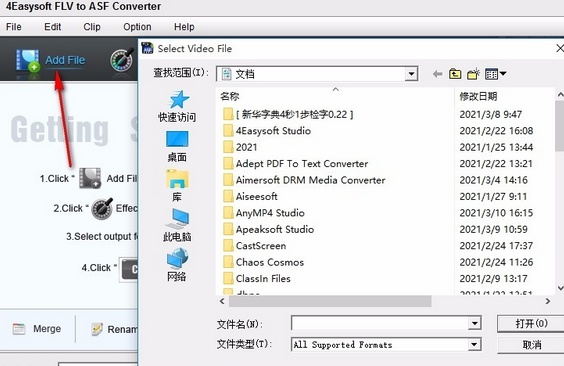Expand the 查找范围 location dropdown
The width and height of the screenshot is (564, 366).
[411, 74]
